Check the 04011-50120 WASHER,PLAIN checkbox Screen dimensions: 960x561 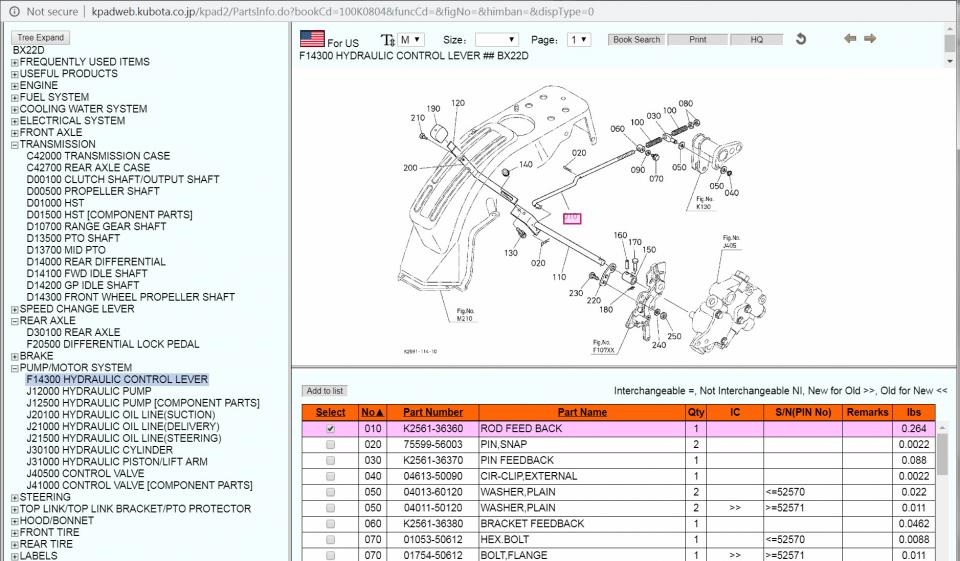331,508
